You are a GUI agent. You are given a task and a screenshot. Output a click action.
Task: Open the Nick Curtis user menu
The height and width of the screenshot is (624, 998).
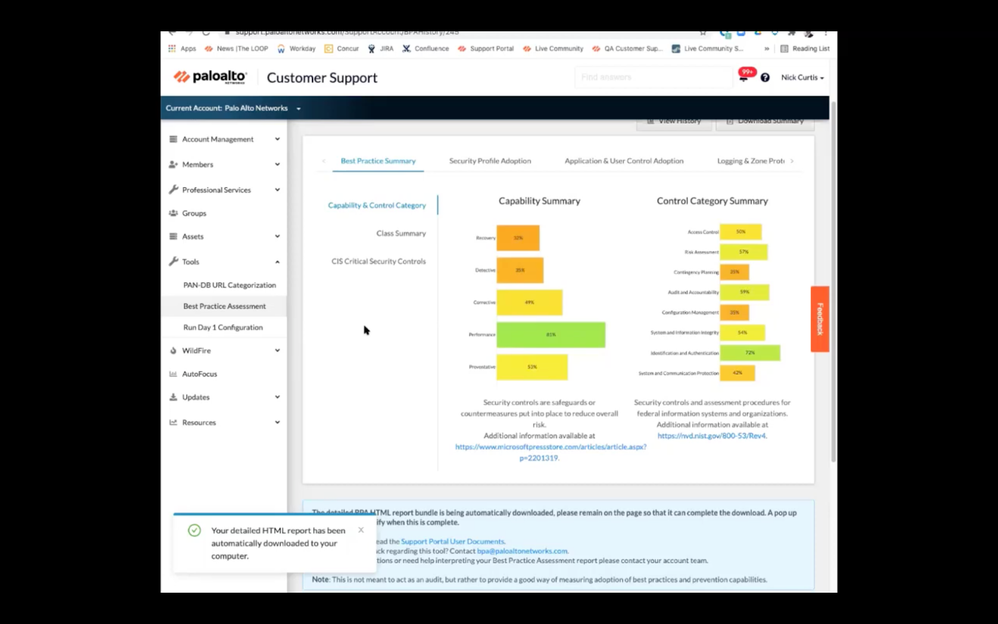click(x=802, y=78)
